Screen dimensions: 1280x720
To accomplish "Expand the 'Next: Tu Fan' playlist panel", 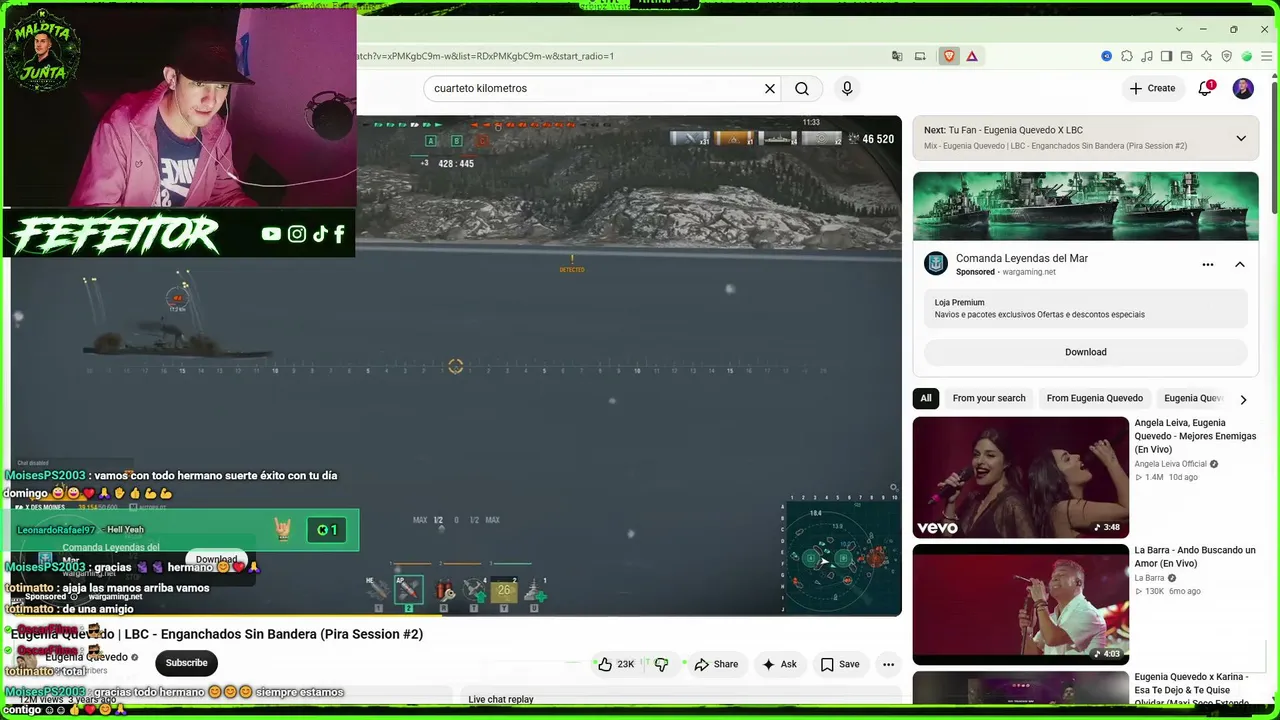I will coord(1241,138).
